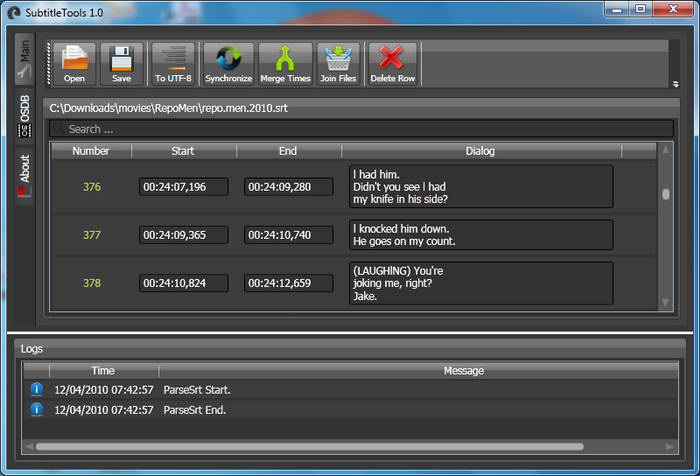This screenshot has width=700, height=476.
Task: Sort by the Start column header
Action: tap(183, 151)
